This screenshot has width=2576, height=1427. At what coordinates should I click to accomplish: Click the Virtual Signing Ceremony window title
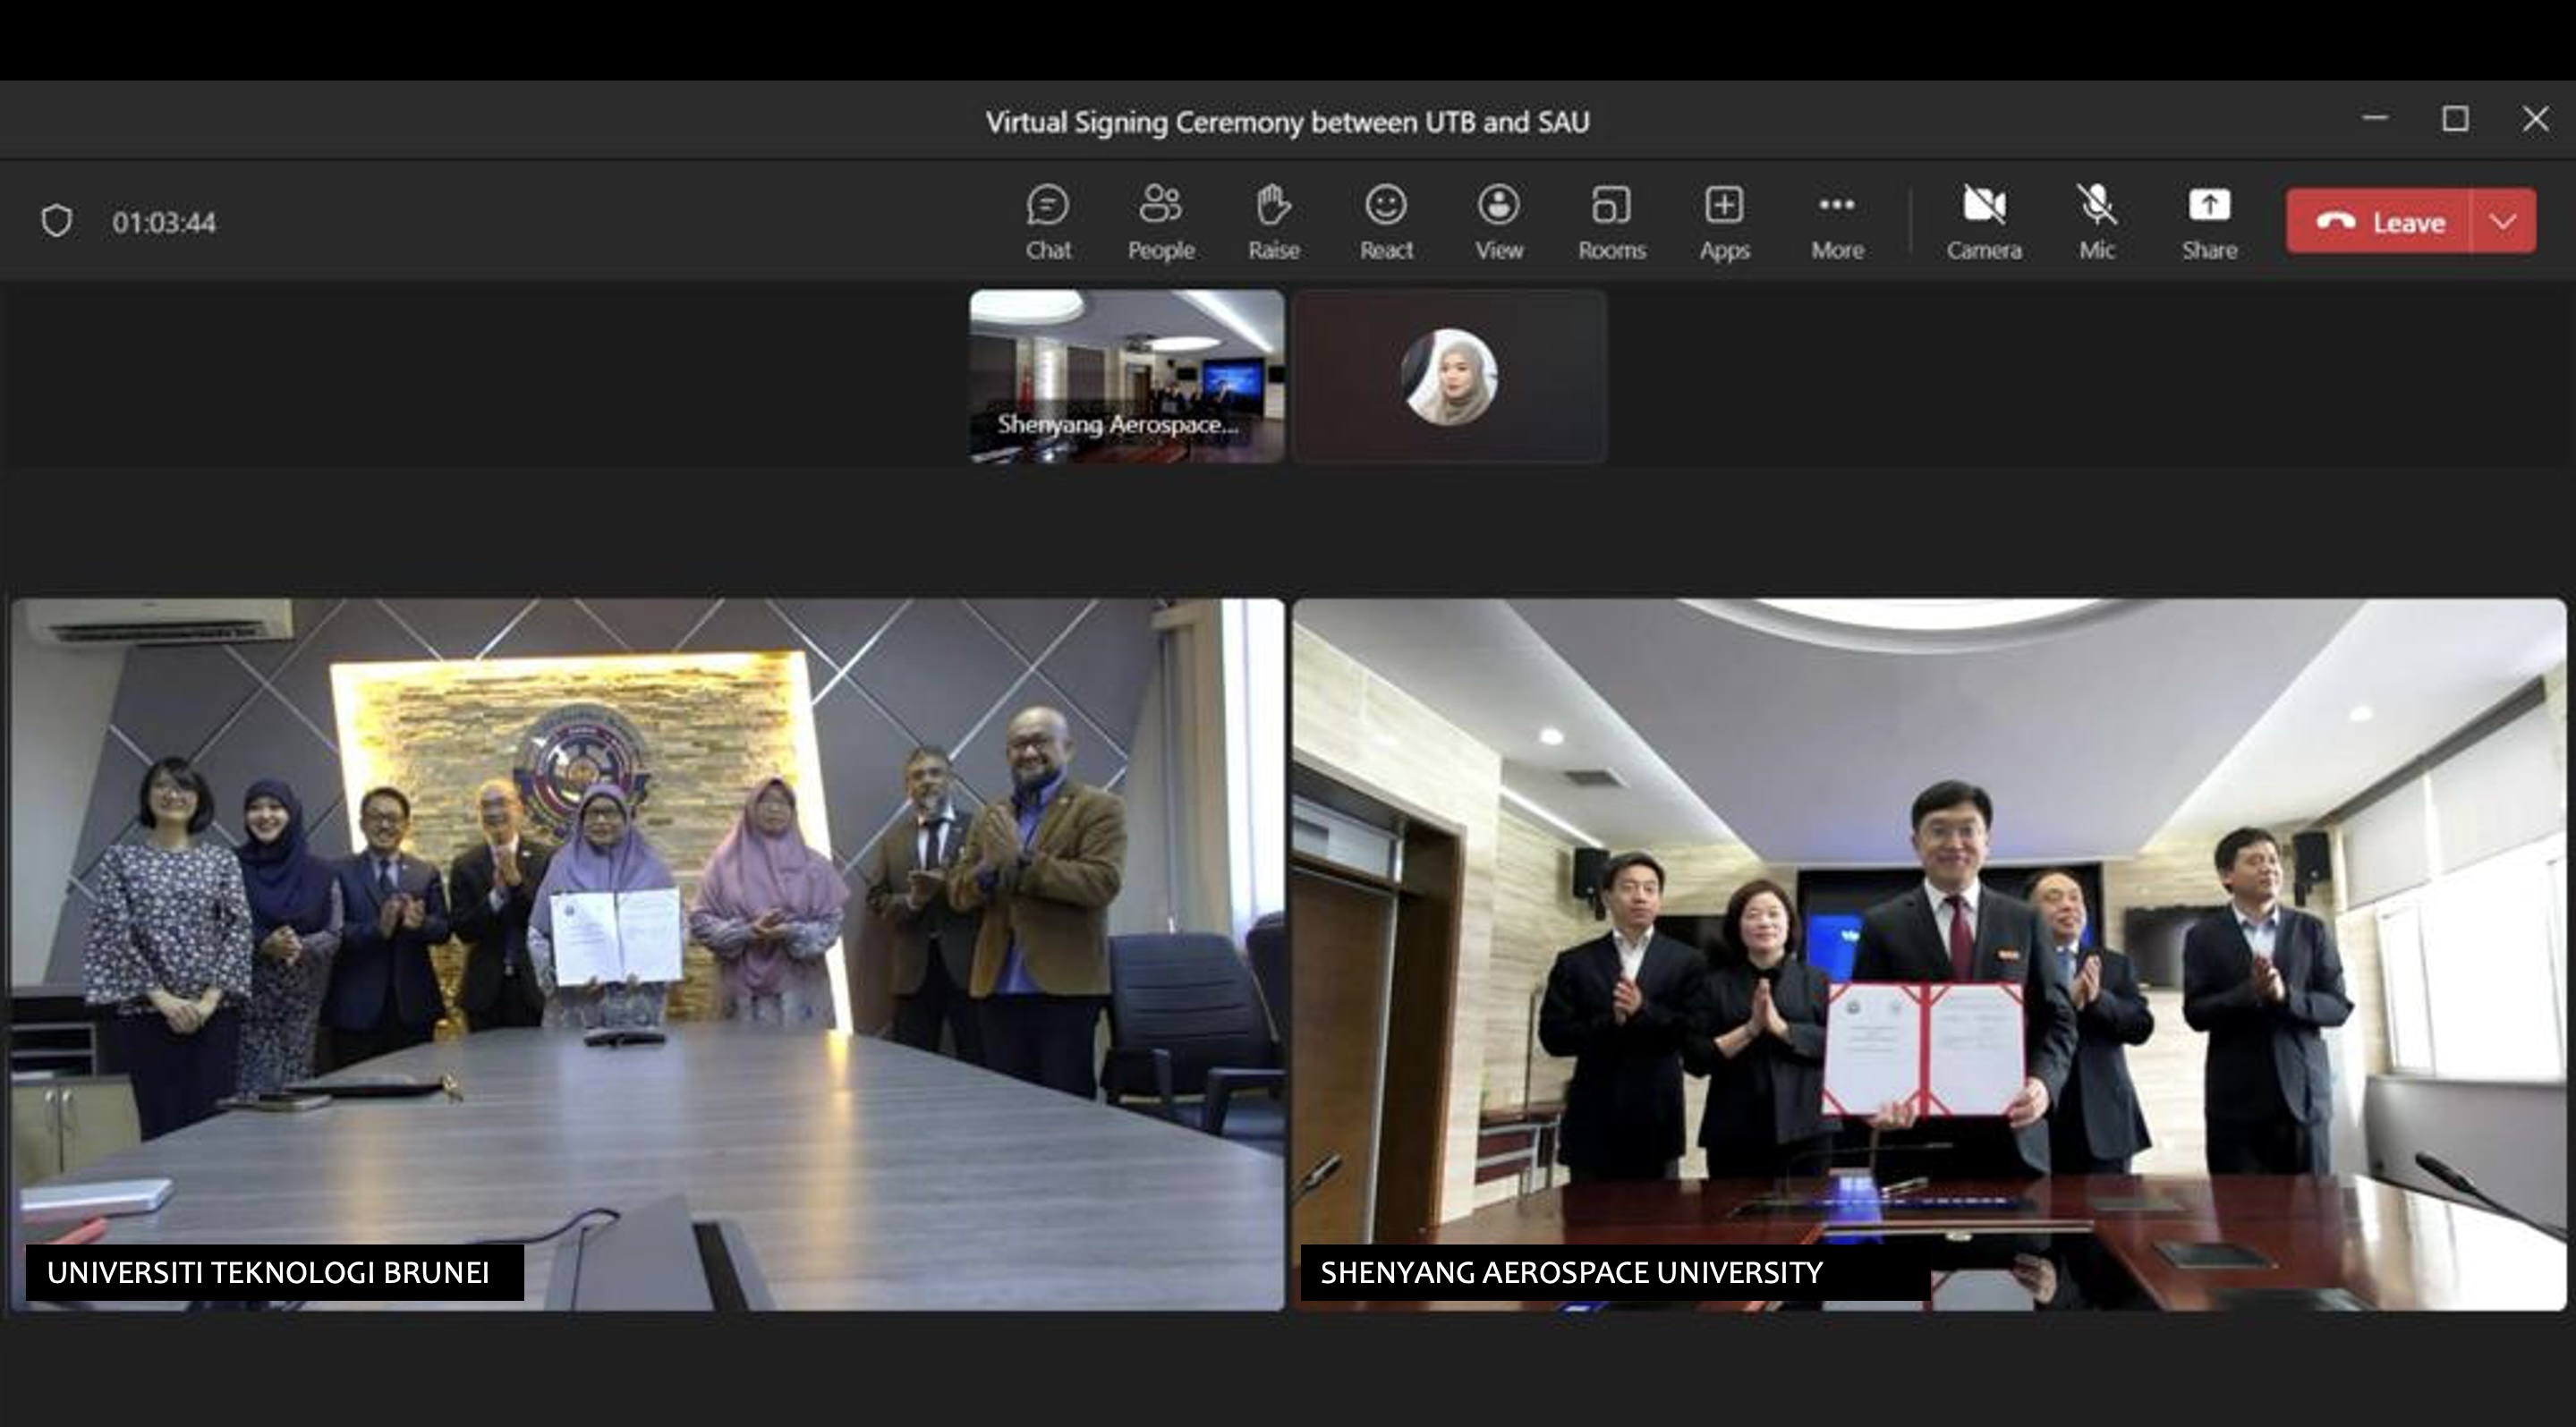coord(1287,122)
